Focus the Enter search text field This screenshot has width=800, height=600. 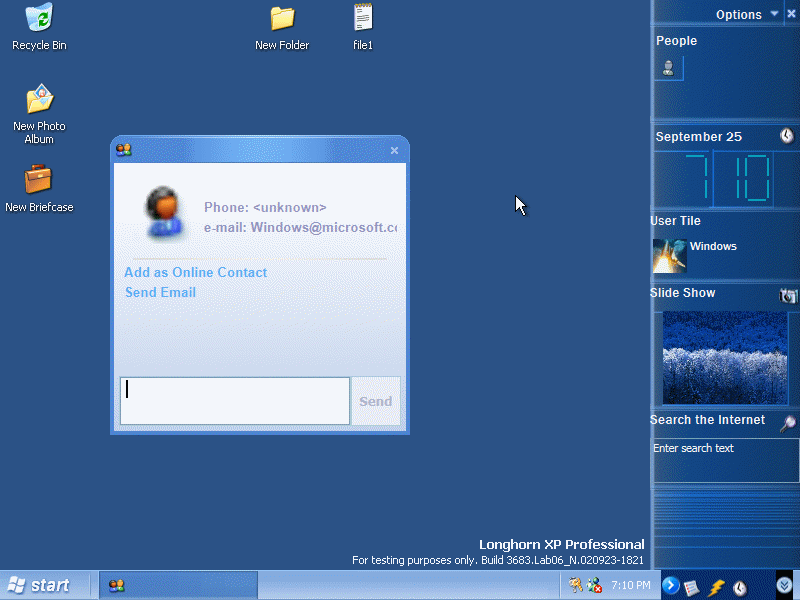726,461
